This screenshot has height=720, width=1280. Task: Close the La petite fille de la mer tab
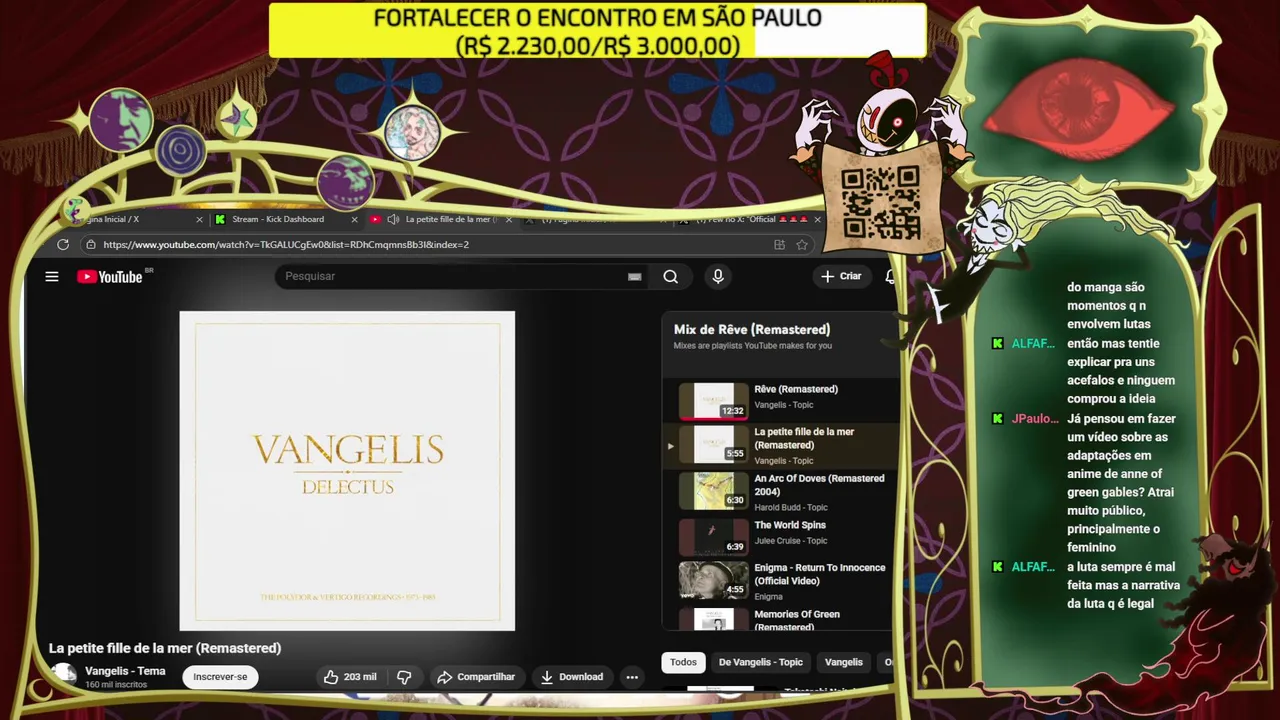[509, 219]
